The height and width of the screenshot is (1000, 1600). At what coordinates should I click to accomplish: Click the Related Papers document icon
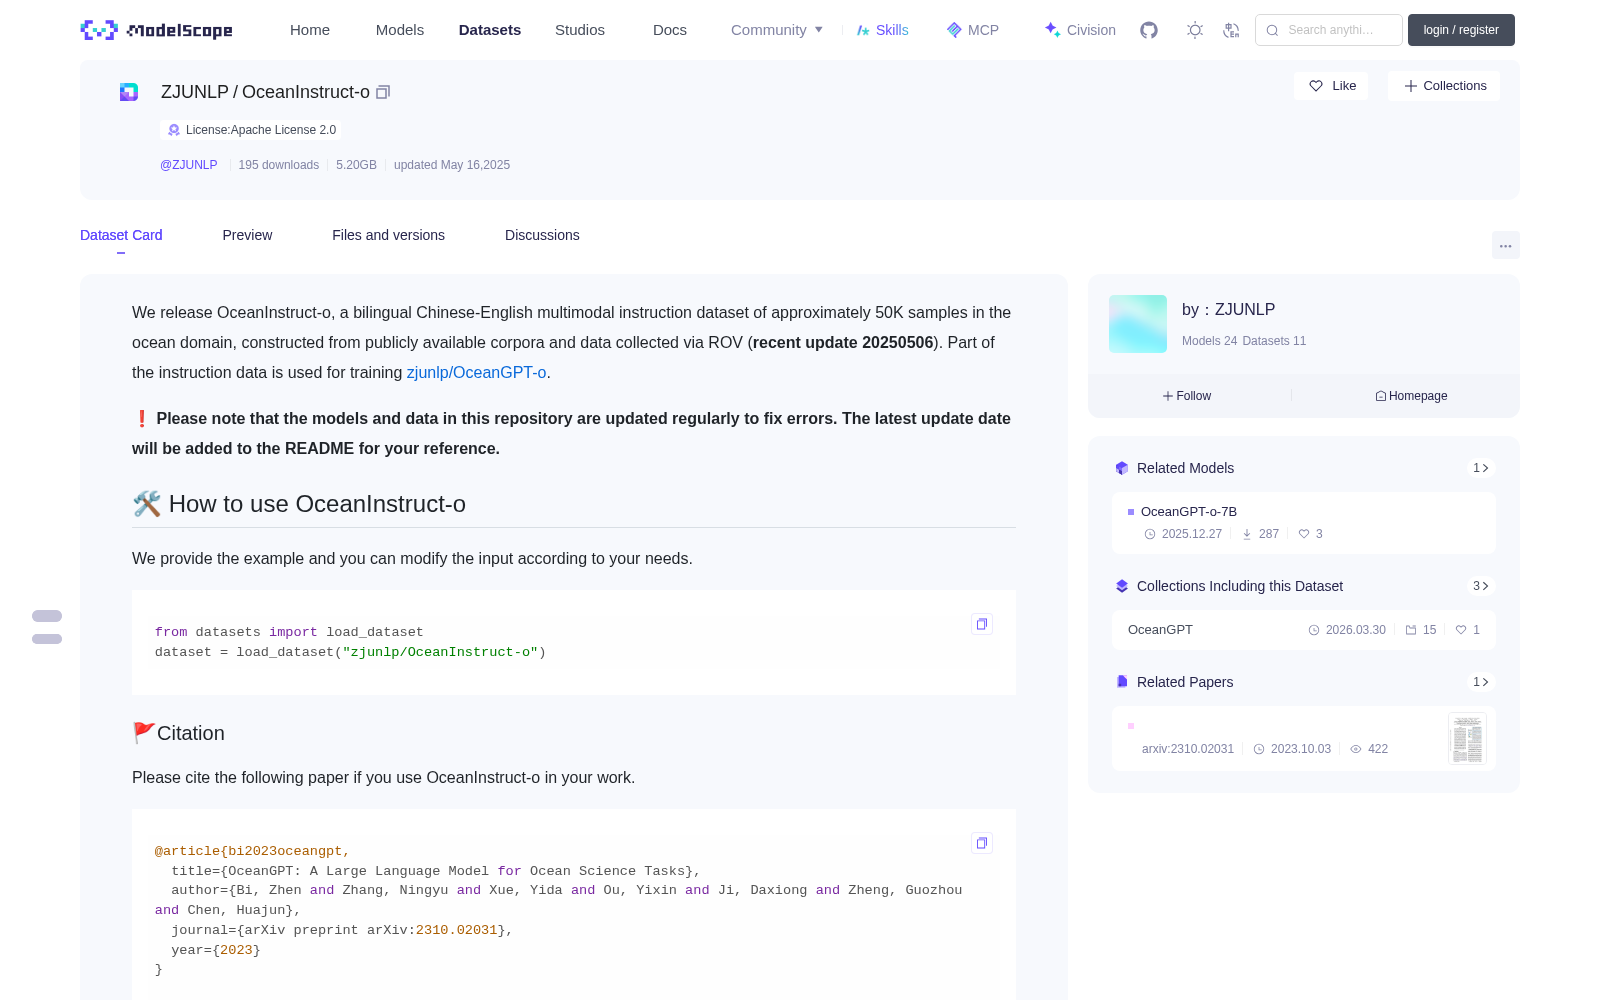pyautogui.click(x=1122, y=682)
